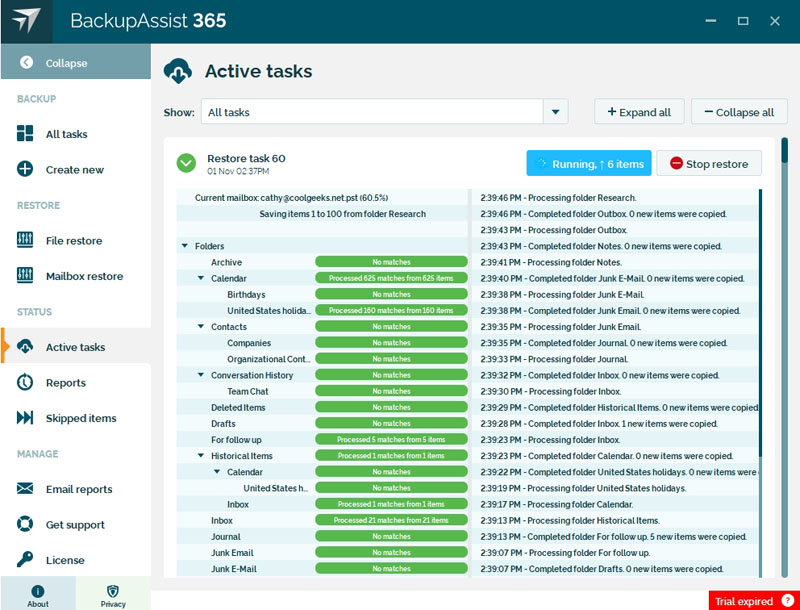Click the File restore sliders icon

[25, 240]
